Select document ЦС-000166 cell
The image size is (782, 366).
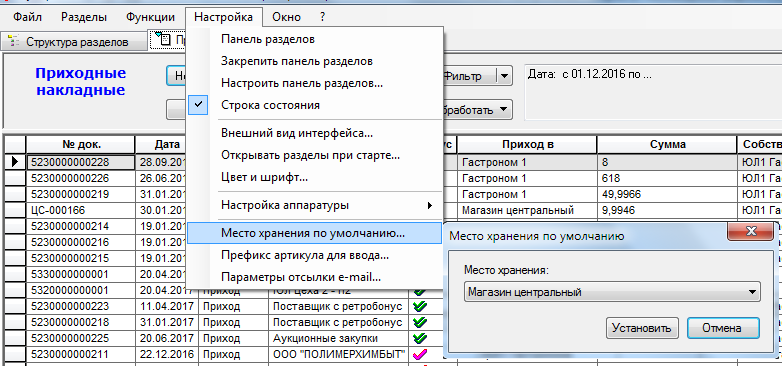(81, 210)
